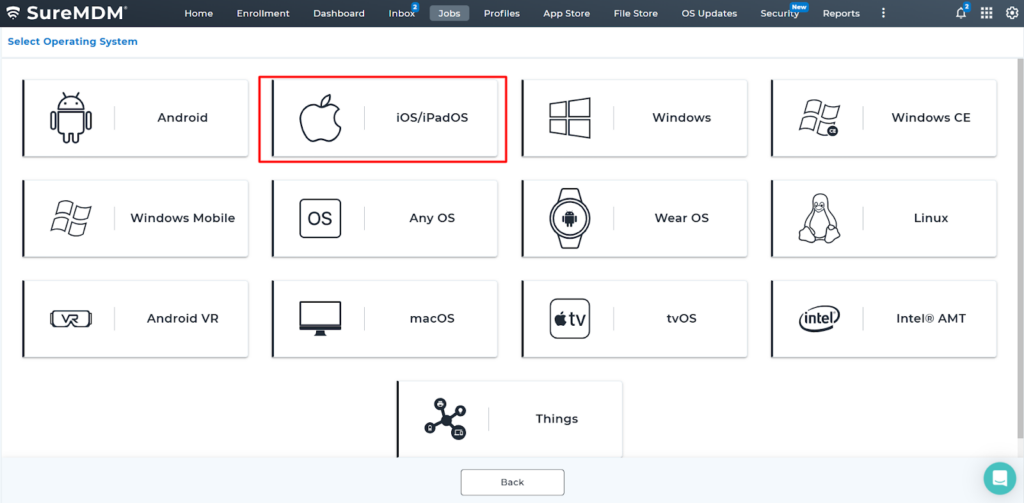Select the Apple tv tvOS icon
1024x503 pixels.
point(569,319)
